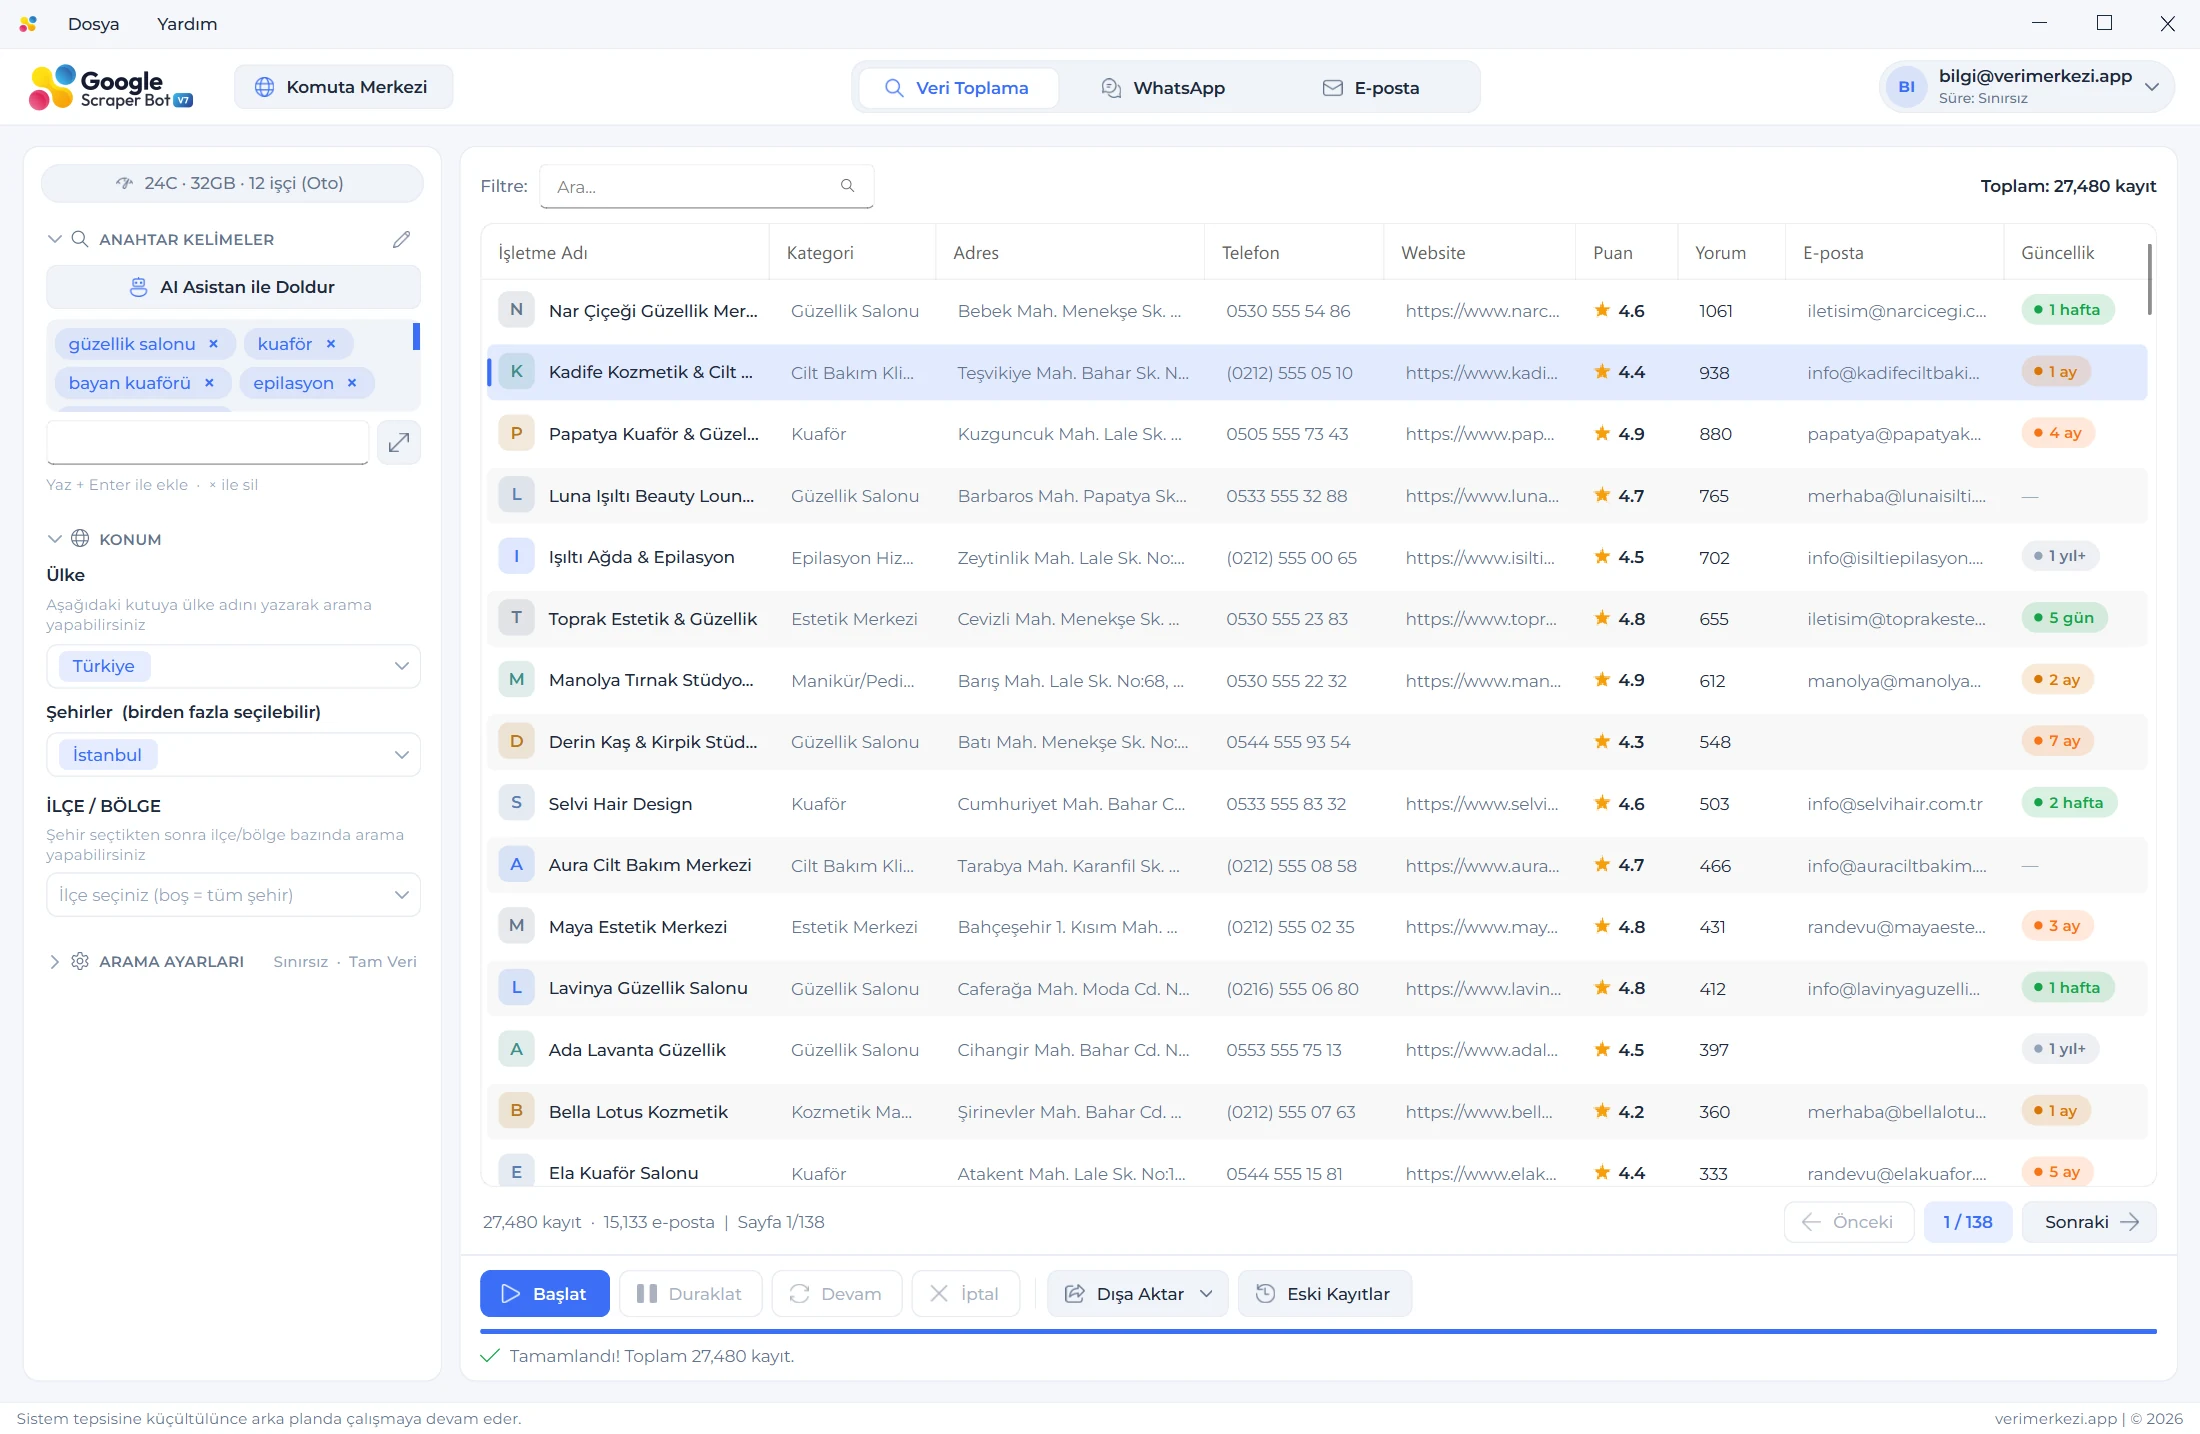Click the Başlat button
The image size is (2200, 1434).
click(544, 1294)
